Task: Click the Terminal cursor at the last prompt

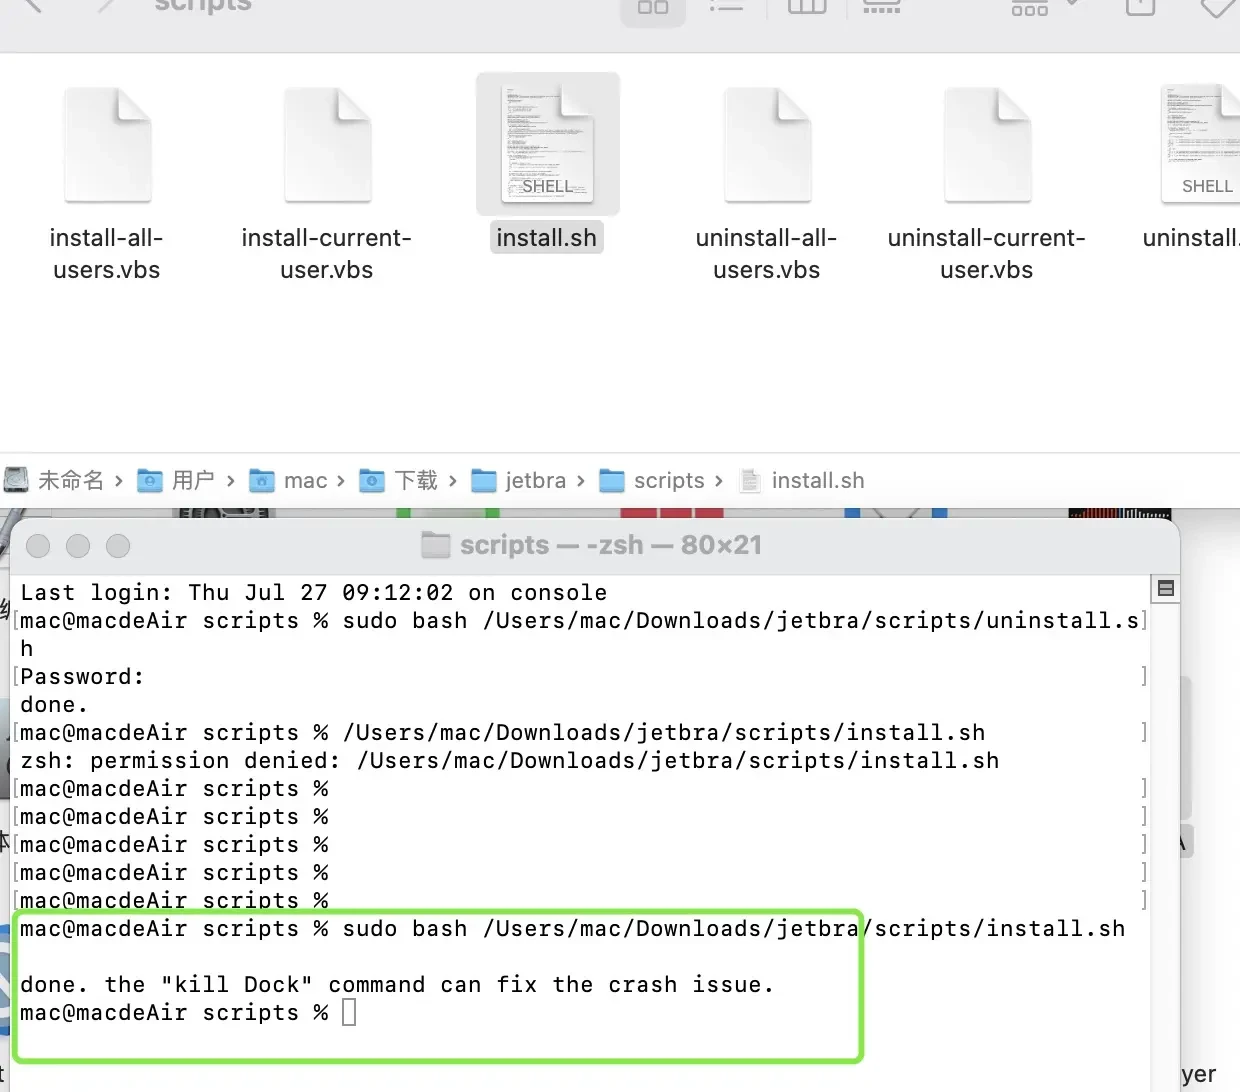Action: pyautogui.click(x=349, y=1013)
